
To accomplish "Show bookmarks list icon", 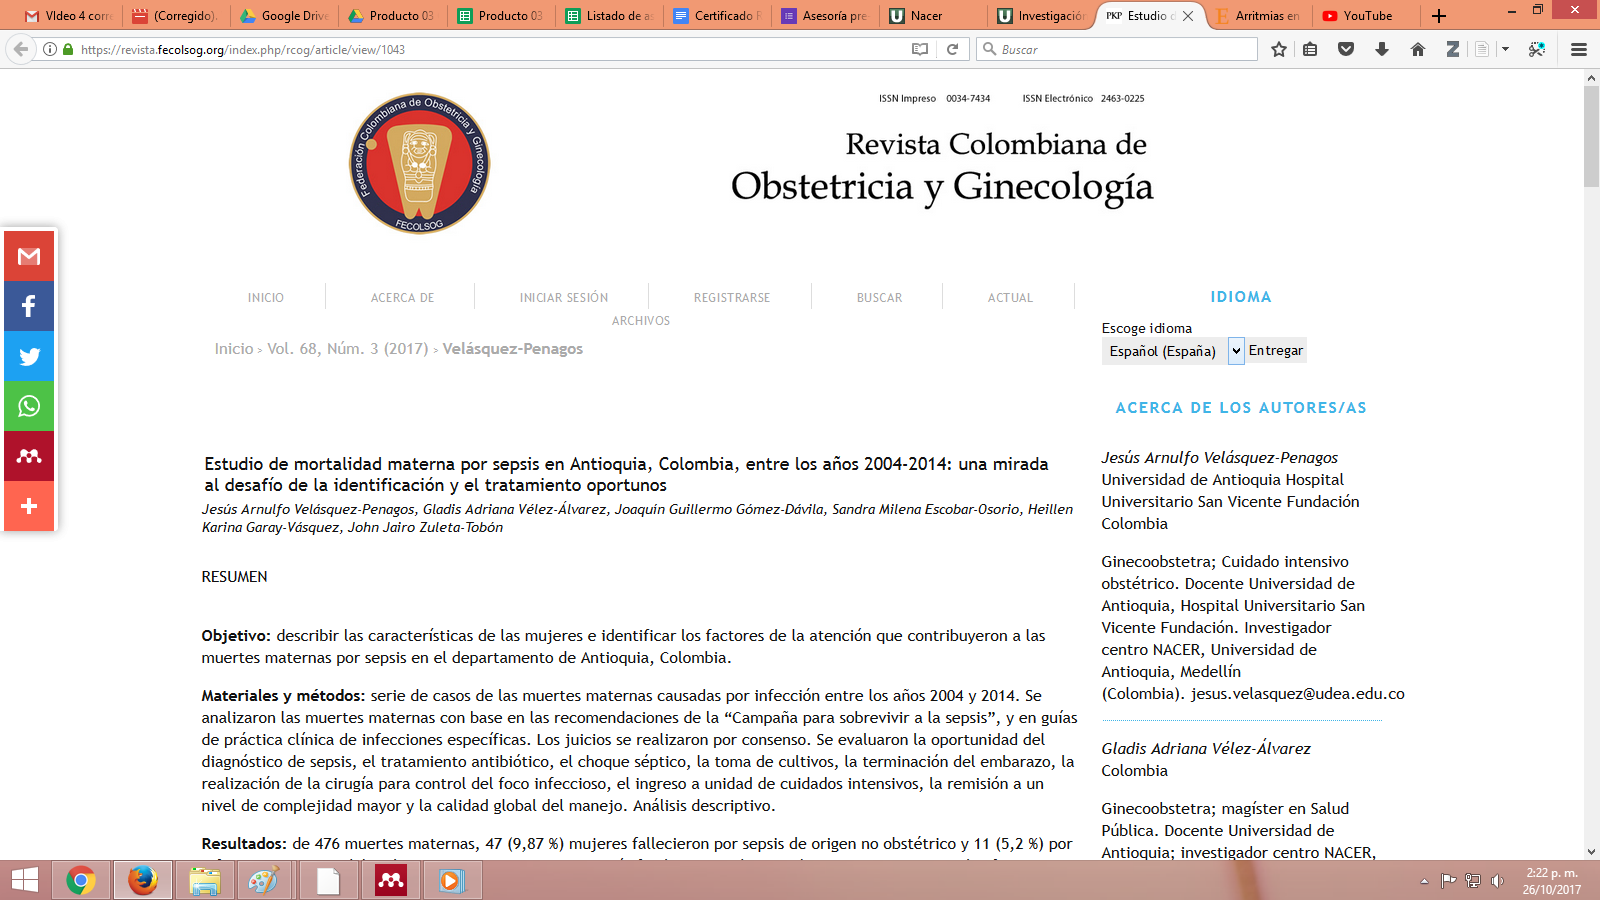I will [1310, 49].
